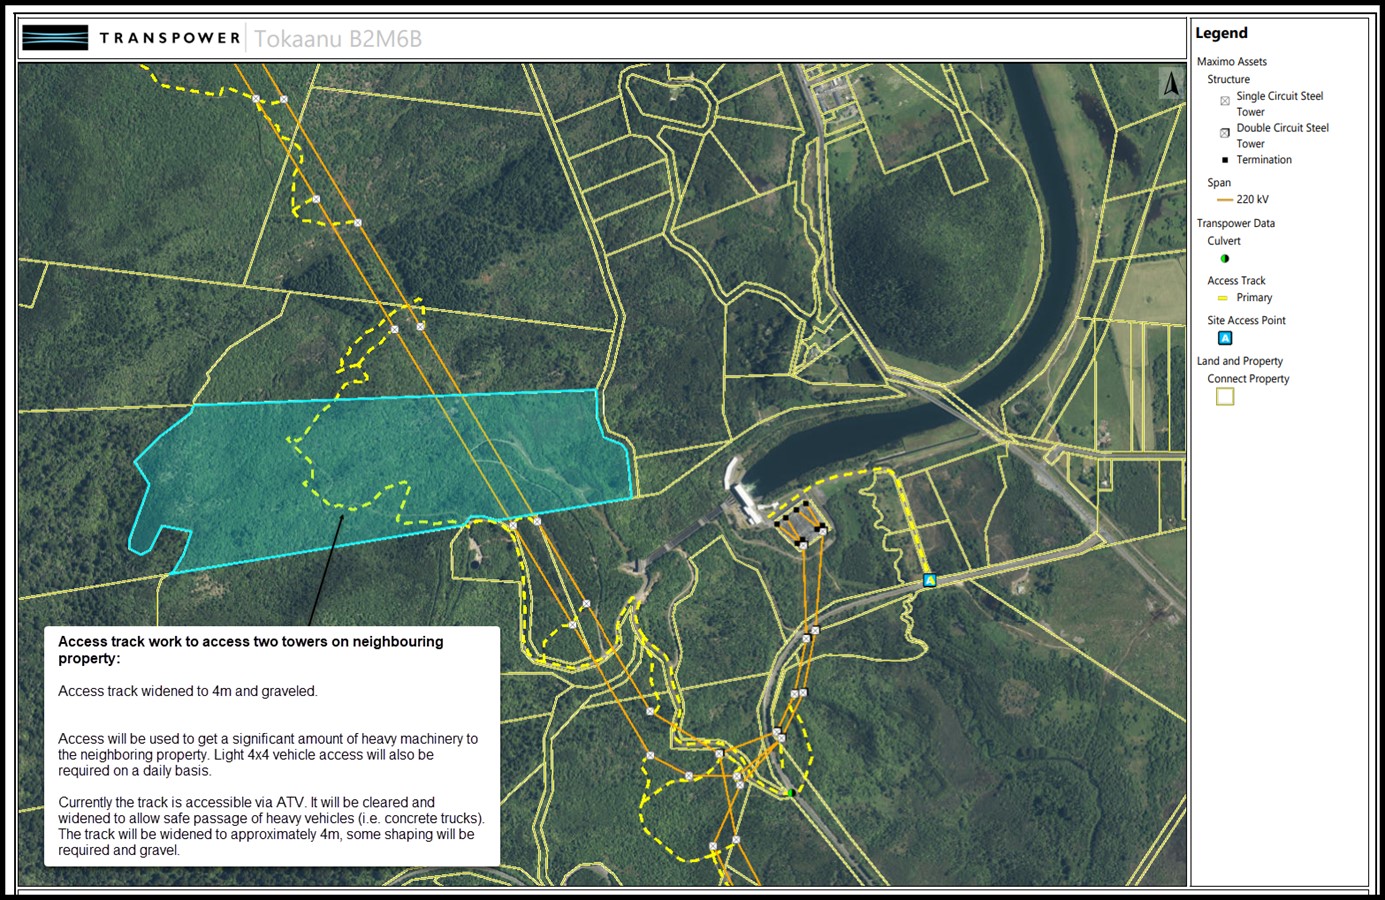Click the blue Site Access Point marker on map

[929, 580]
